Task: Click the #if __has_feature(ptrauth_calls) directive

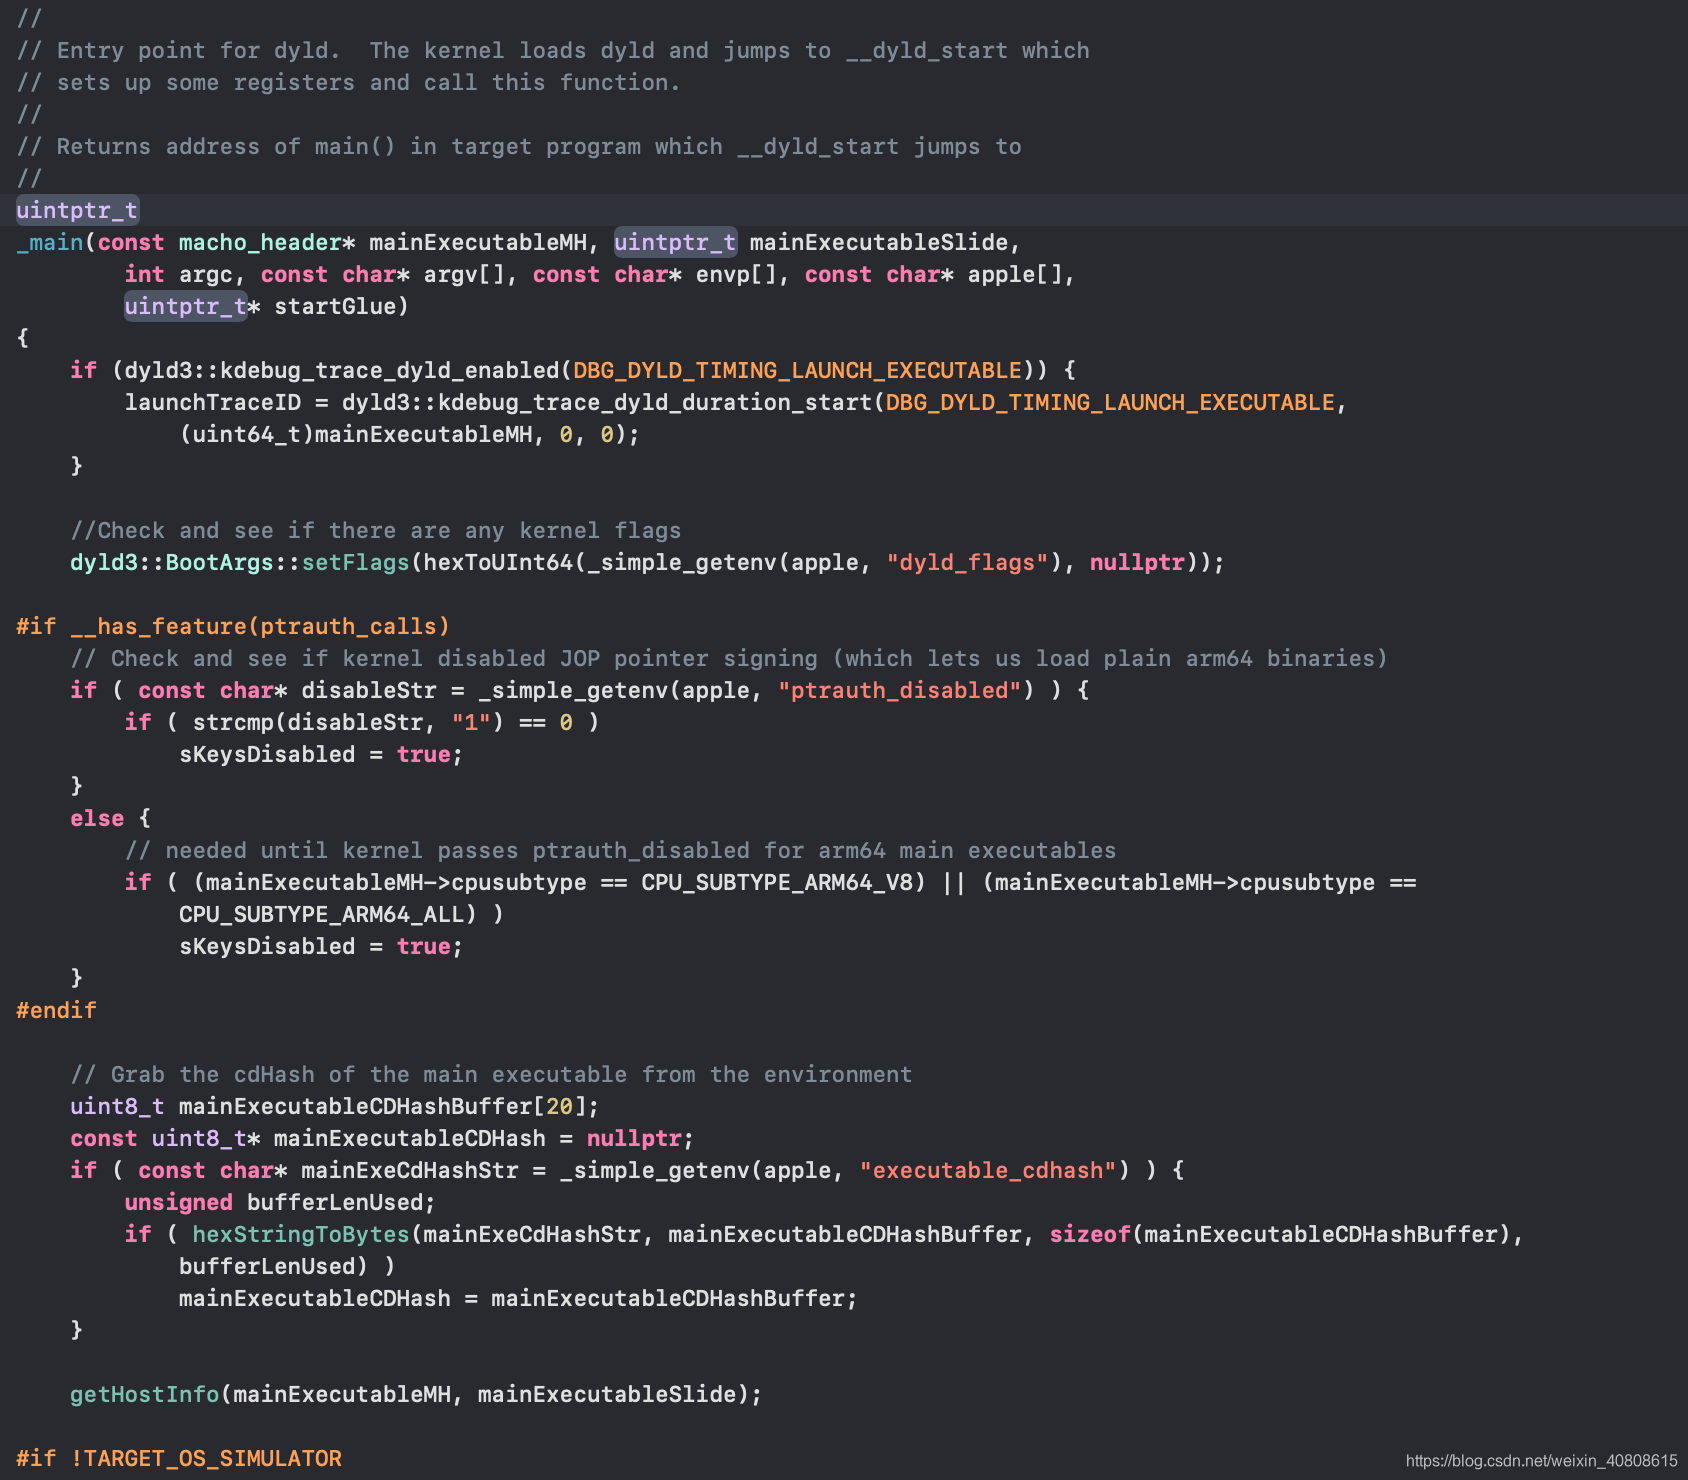Action: click(x=233, y=626)
